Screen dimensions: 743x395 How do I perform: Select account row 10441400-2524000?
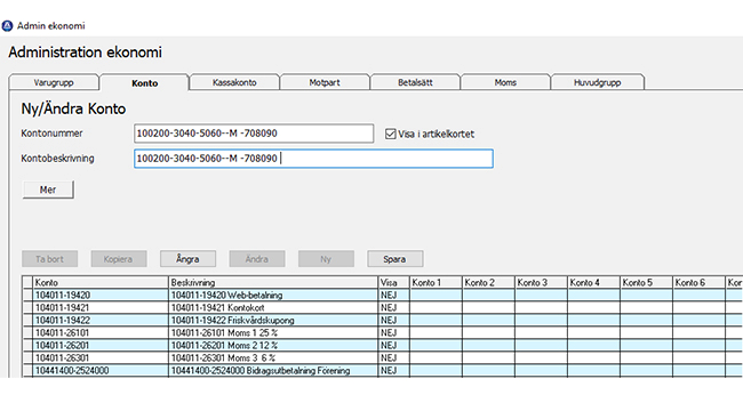click(x=100, y=370)
